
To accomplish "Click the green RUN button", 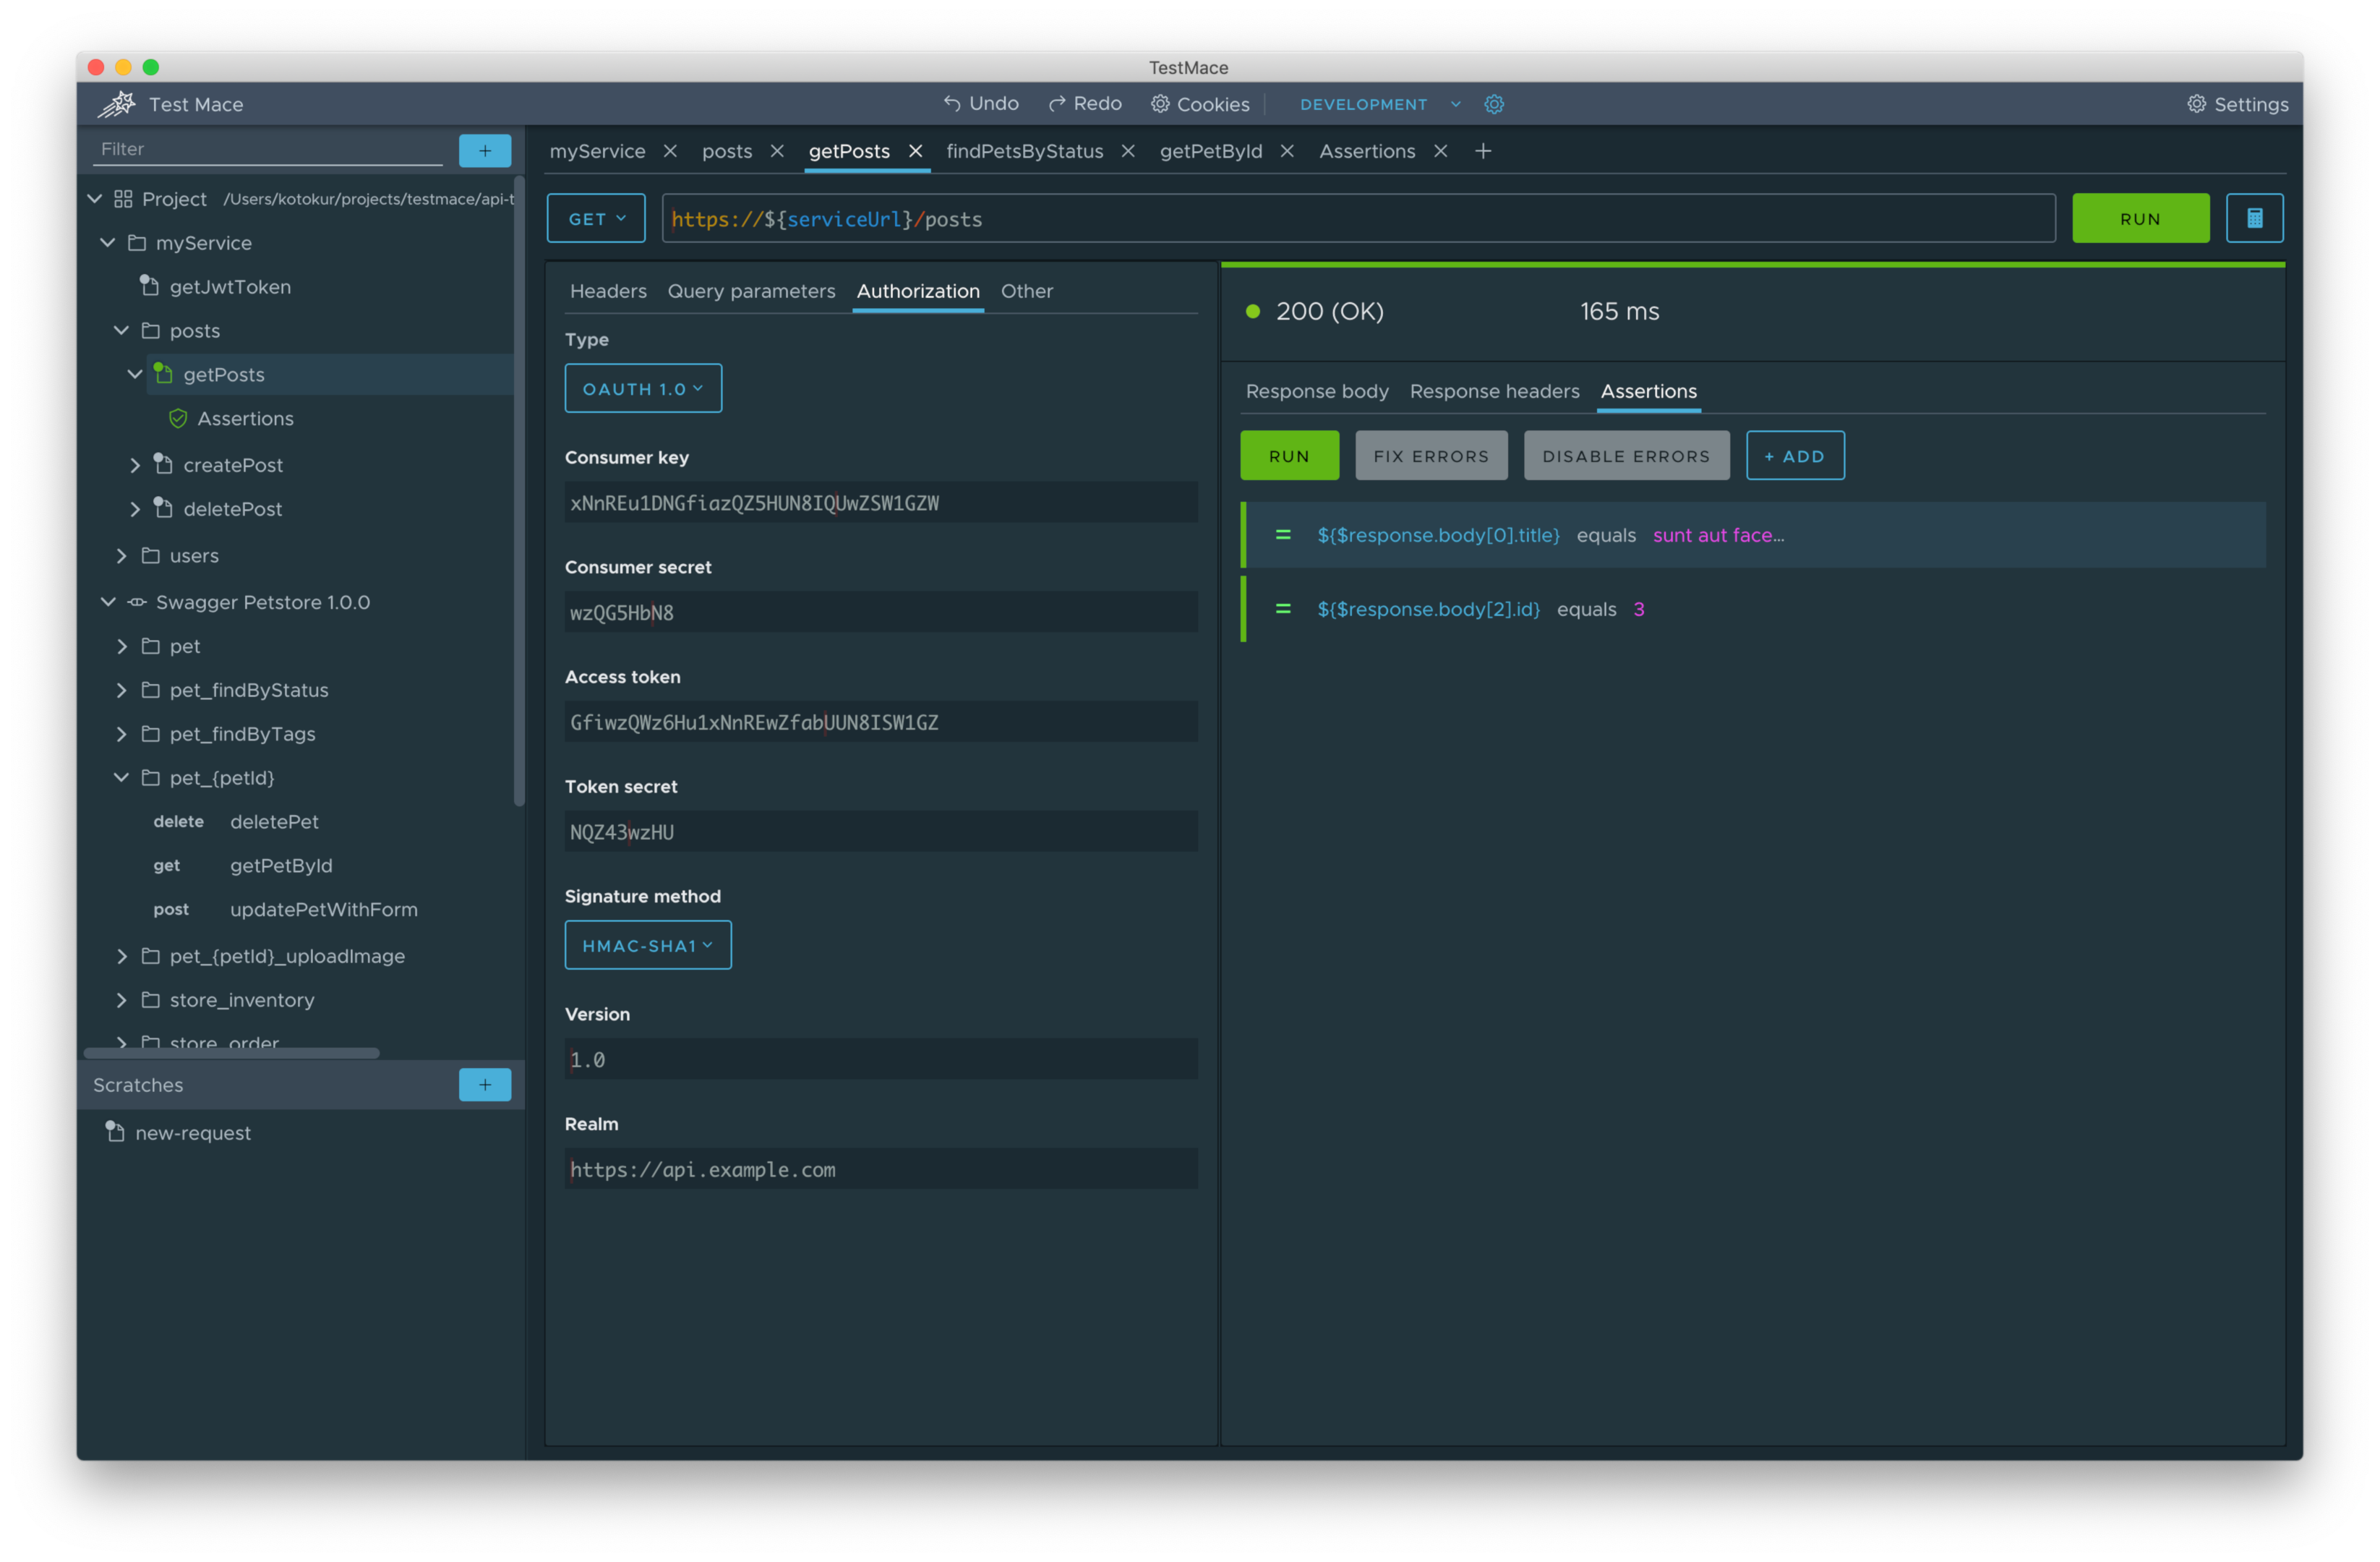I will click(2140, 218).
